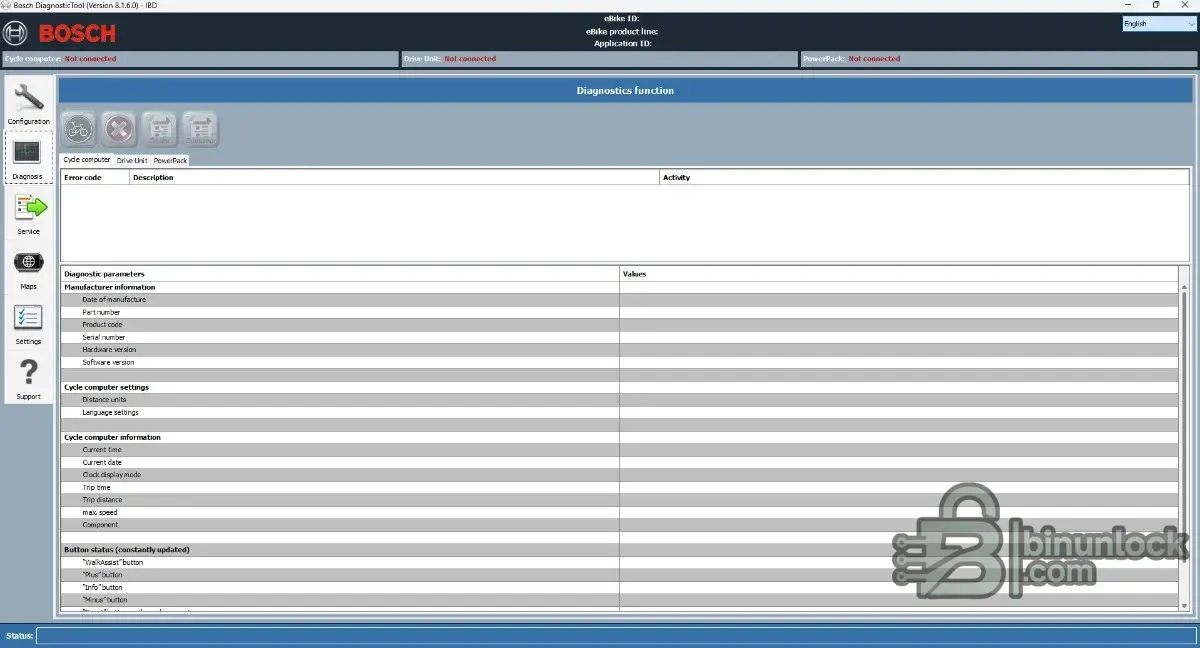Click the eBike product line label
1200x648 pixels.
click(622, 31)
